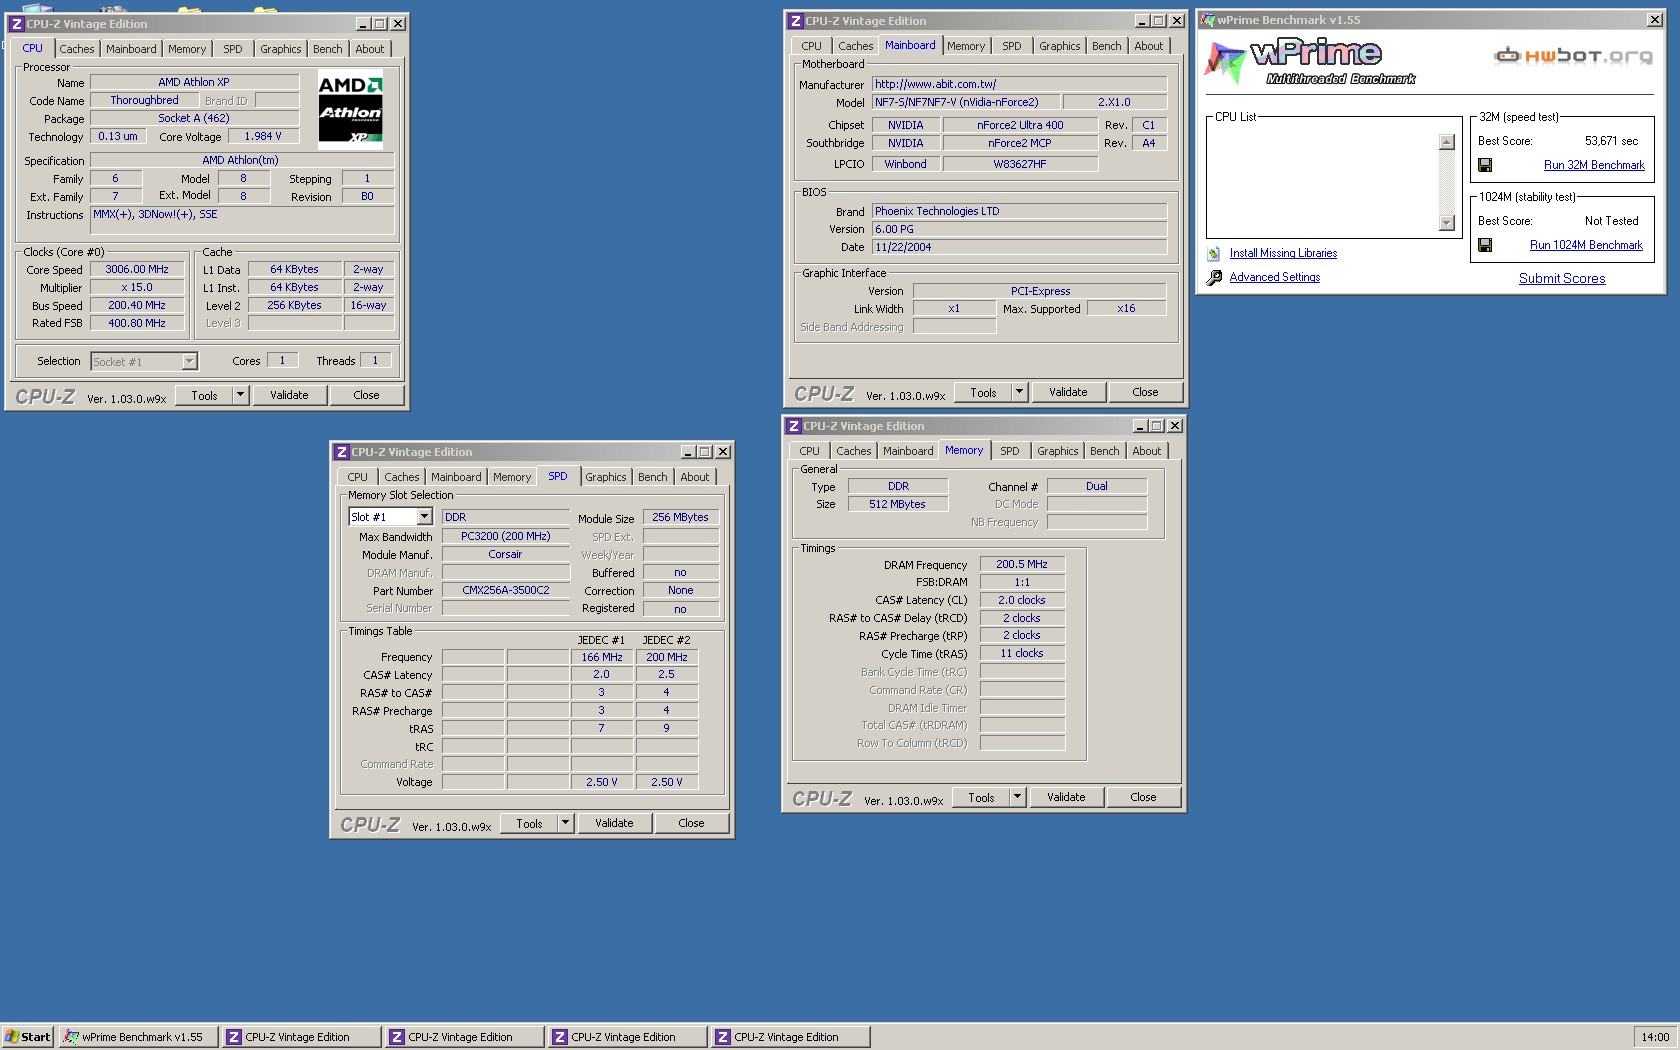This screenshot has width=1680, height=1050.
Task: Open CPU tab in the Mainboard window
Action: [811, 46]
